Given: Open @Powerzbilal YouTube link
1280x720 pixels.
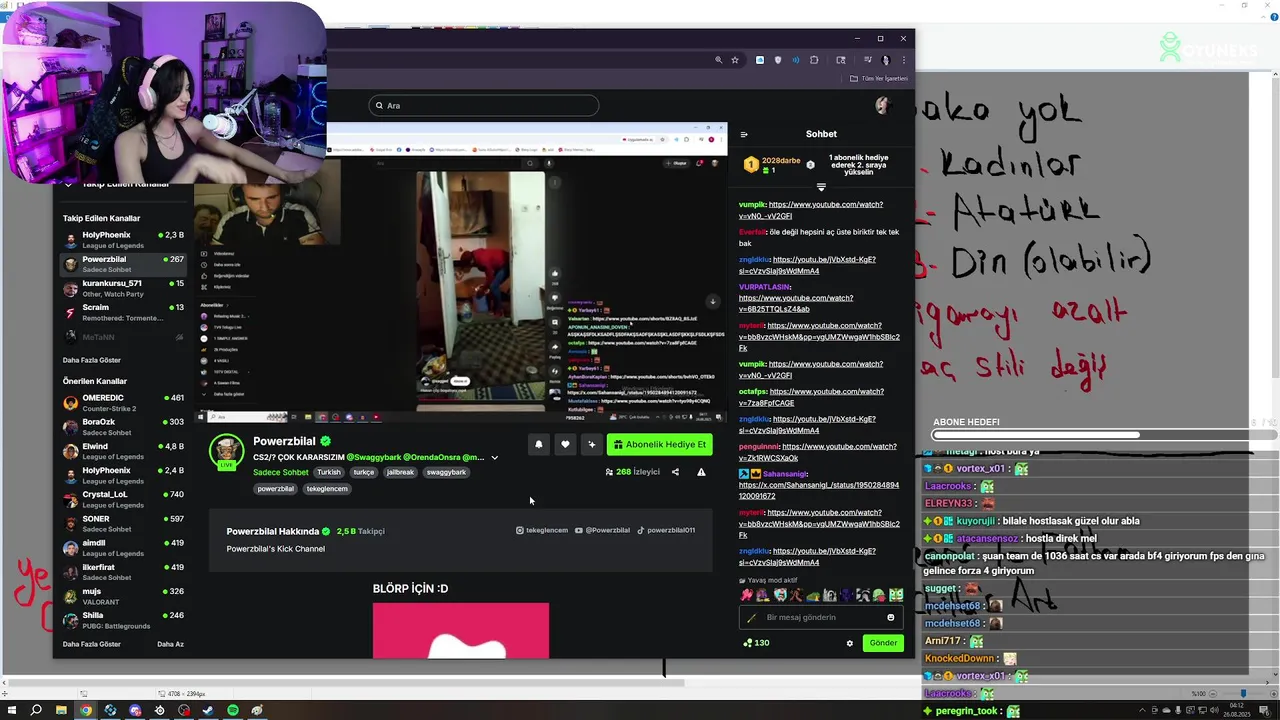Looking at the screenshot, I should [x=603, y=530].
